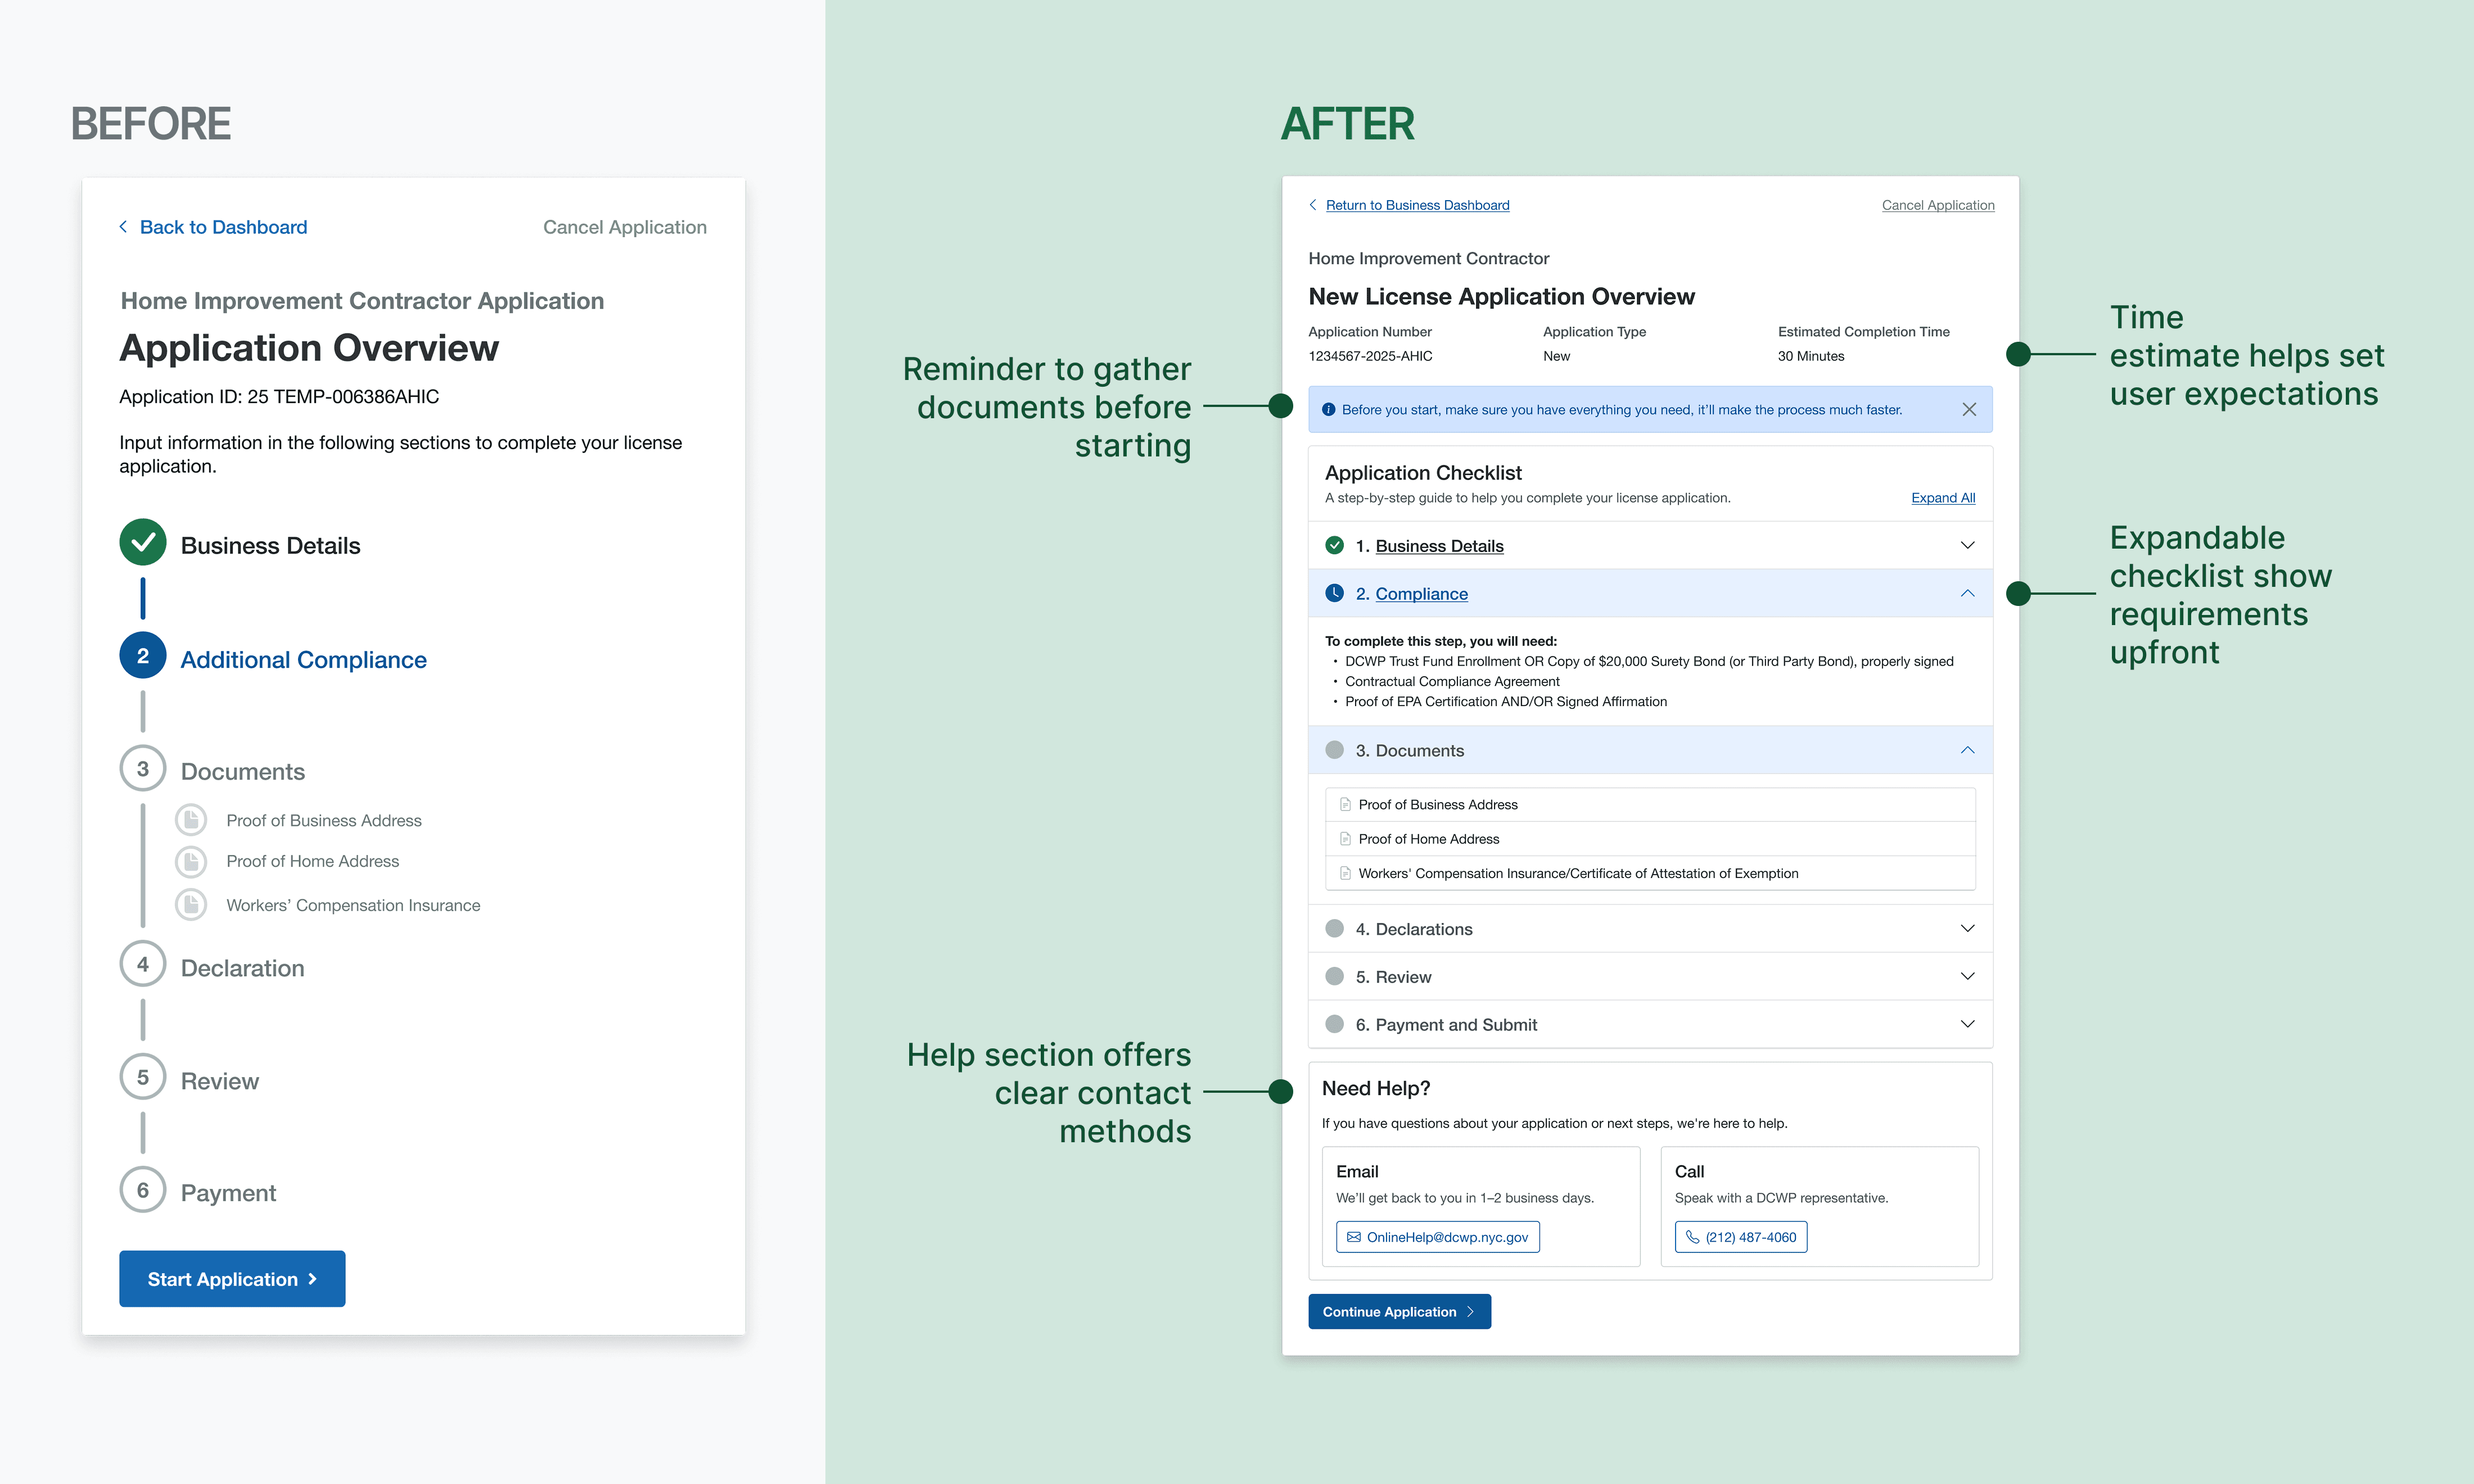Click step 5 Review circle in stepper
This screenshot has height=1484, width=2474.
tap(143, 1077)
